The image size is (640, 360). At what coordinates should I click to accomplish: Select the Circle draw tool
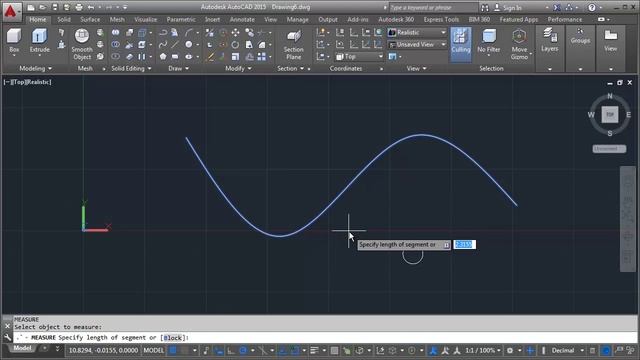click(x=189, y=44)
